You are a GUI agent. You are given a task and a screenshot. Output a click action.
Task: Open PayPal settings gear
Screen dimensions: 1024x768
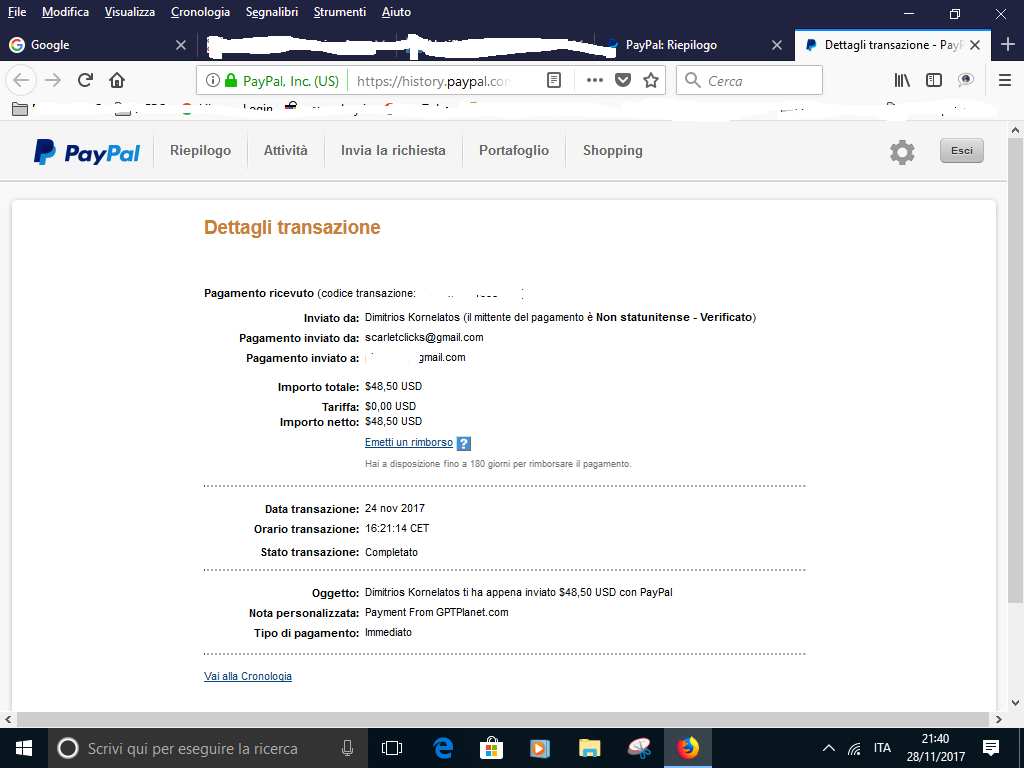point(902,152)
